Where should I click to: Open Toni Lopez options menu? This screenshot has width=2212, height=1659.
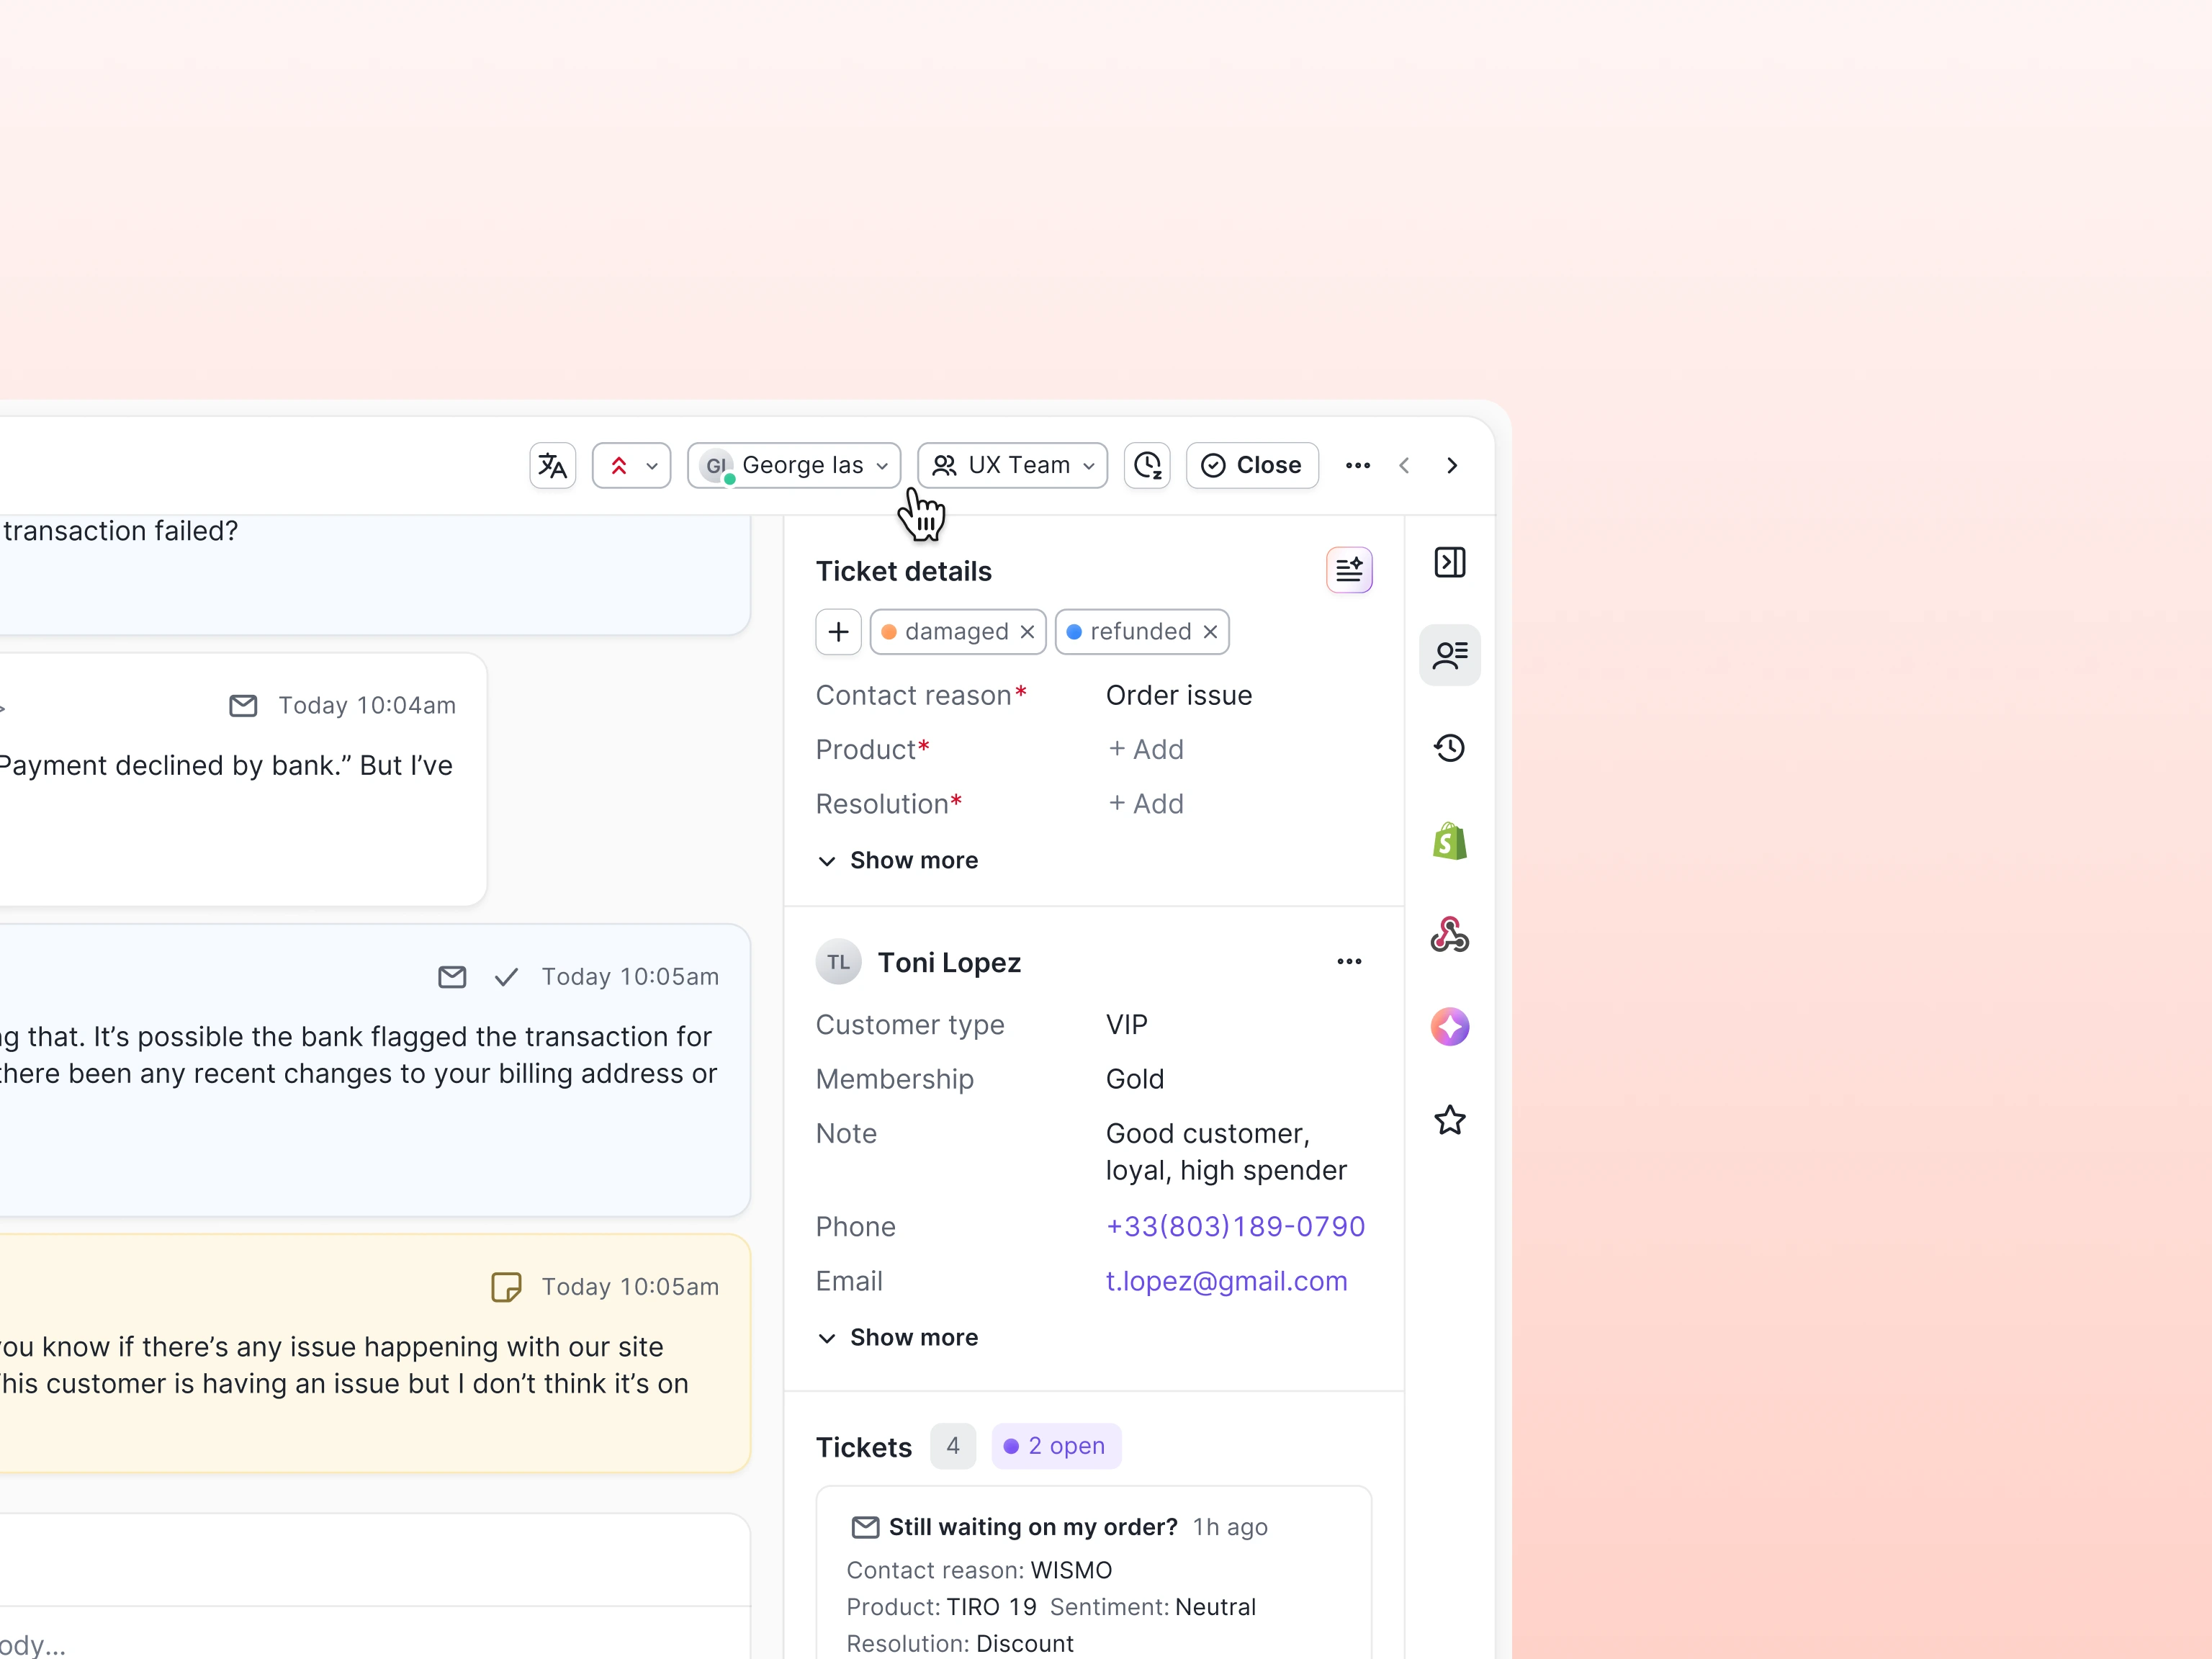[1349, 961]
